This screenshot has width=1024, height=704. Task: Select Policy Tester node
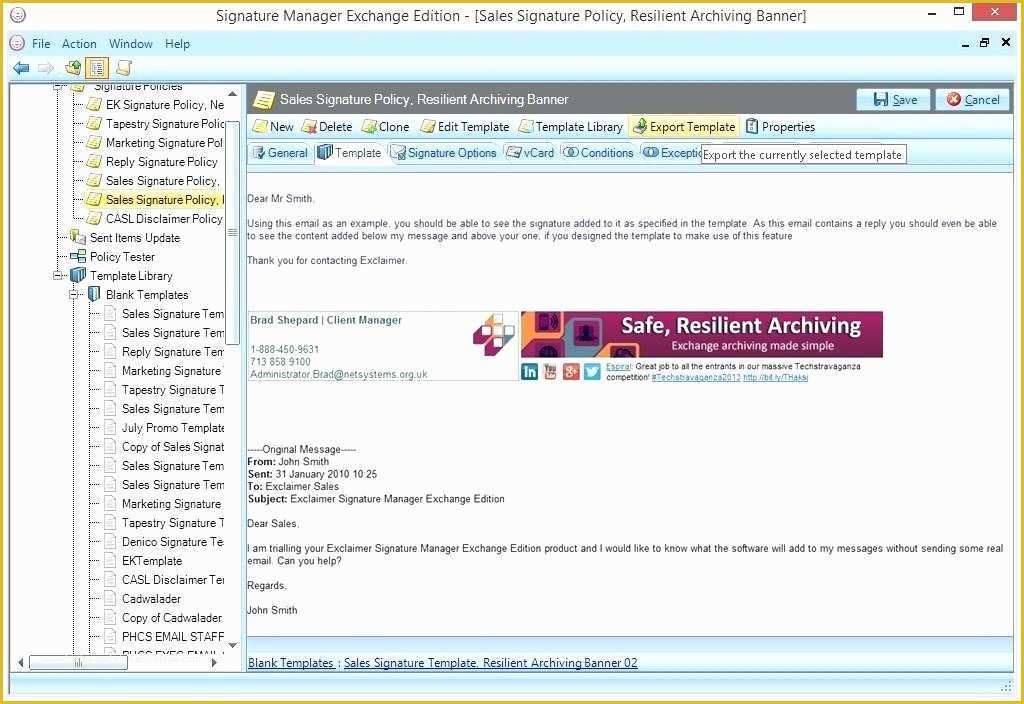pos(113,257)
